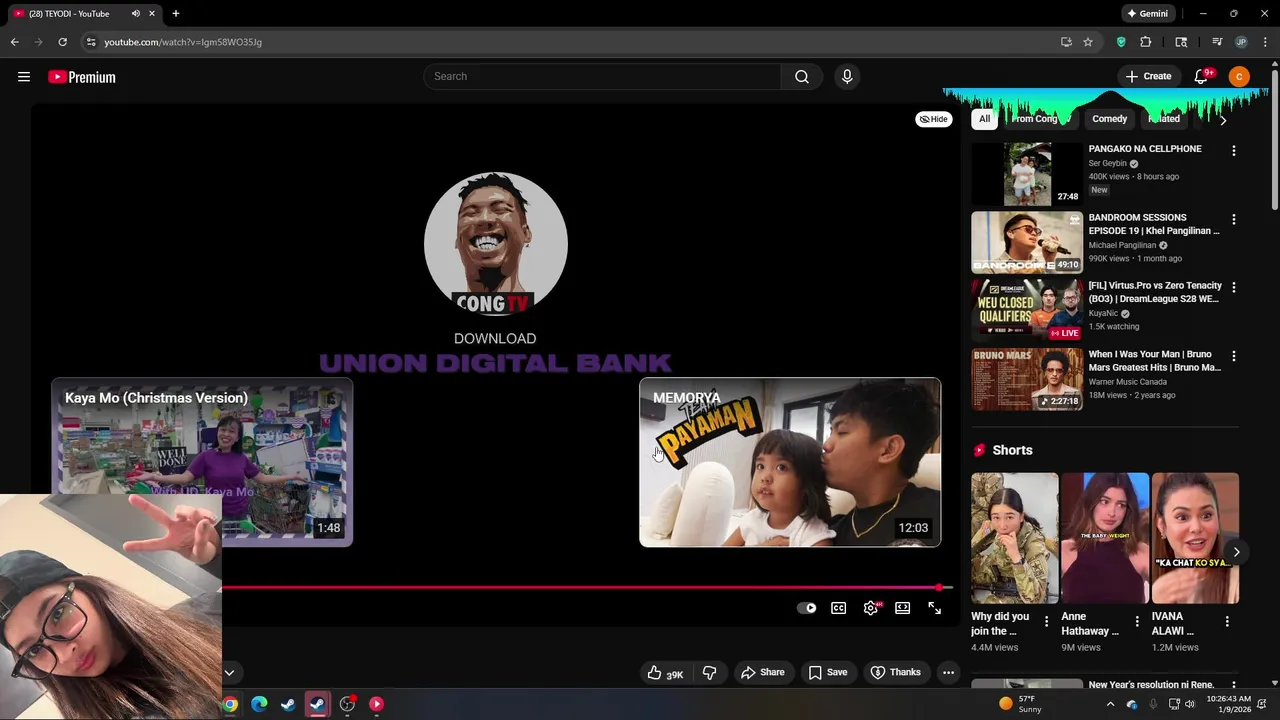
Task: Open options for IVANA ALAWI short
Action: coord(1227,621)
